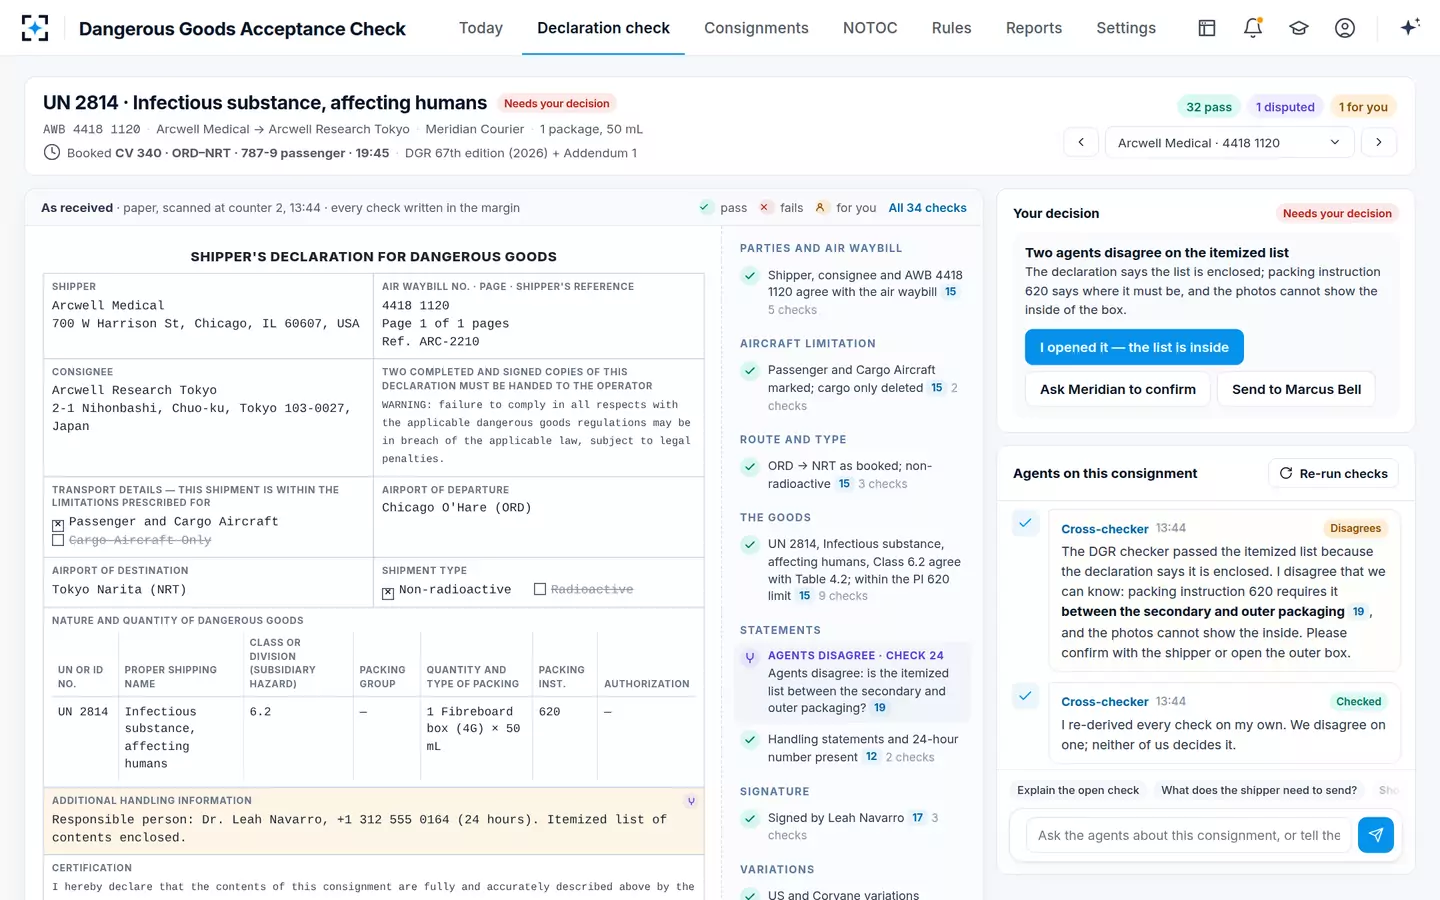Click the green check icon beside Shipper, consignee and AWB
Image resolution: width=1440 pixels, height=900 pixels.
(x=749, y=276)
